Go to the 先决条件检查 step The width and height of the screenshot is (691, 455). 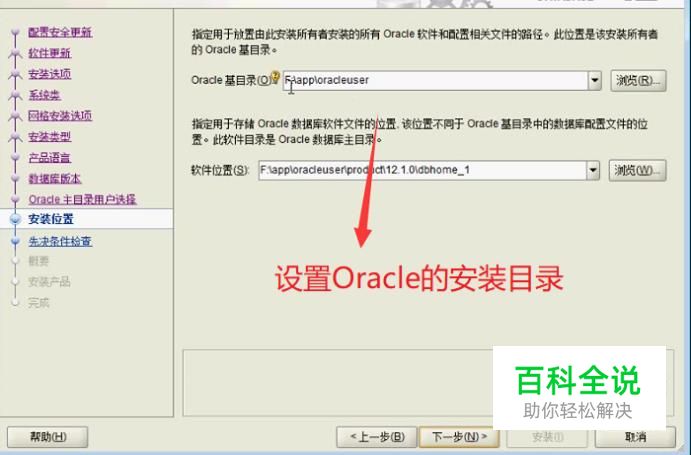click(60, 241)
